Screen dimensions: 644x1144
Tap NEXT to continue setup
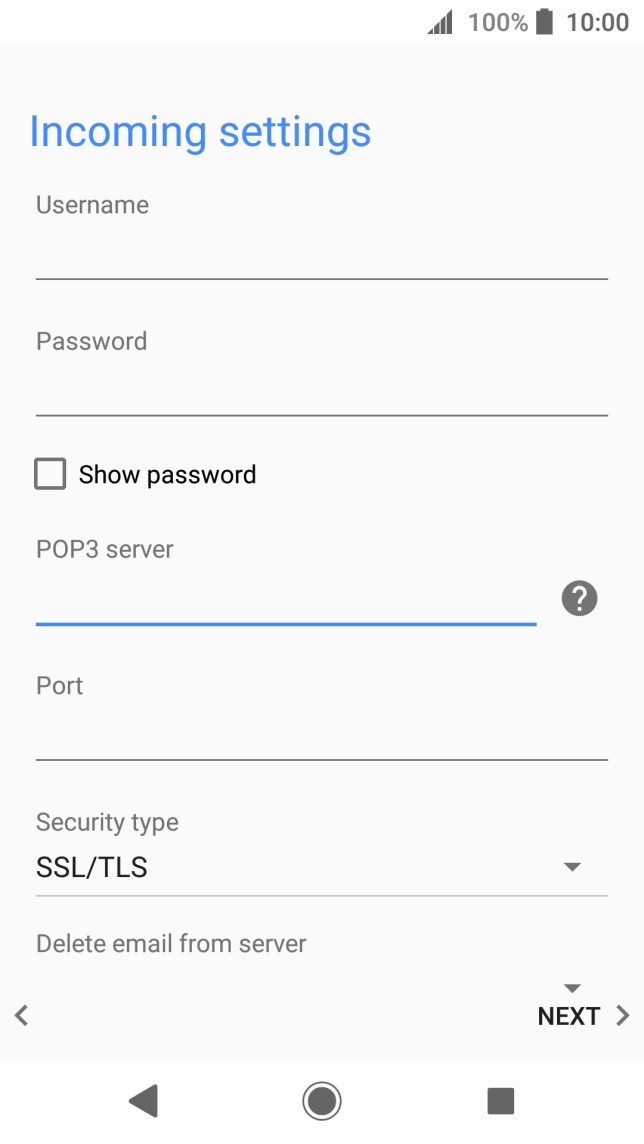click(x=568, y=1015)
